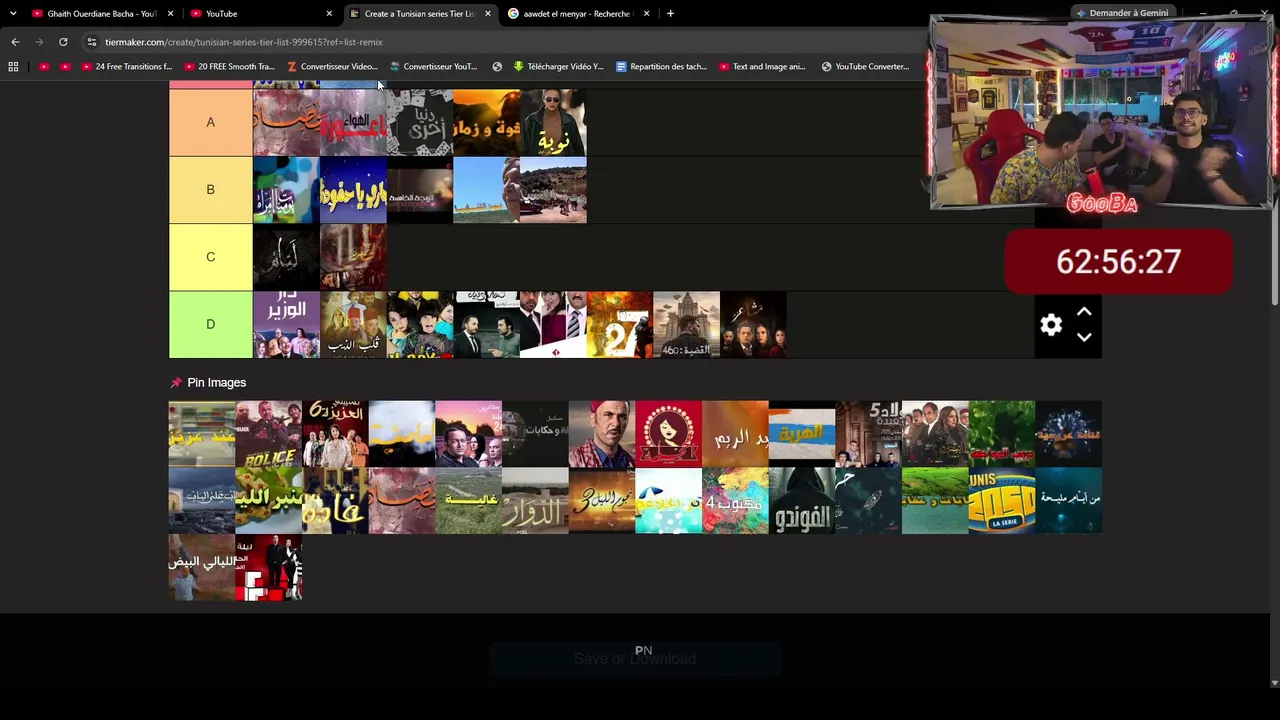
Task: Open the Convertisseur YouT... bookmark
Action: (434, 67)
